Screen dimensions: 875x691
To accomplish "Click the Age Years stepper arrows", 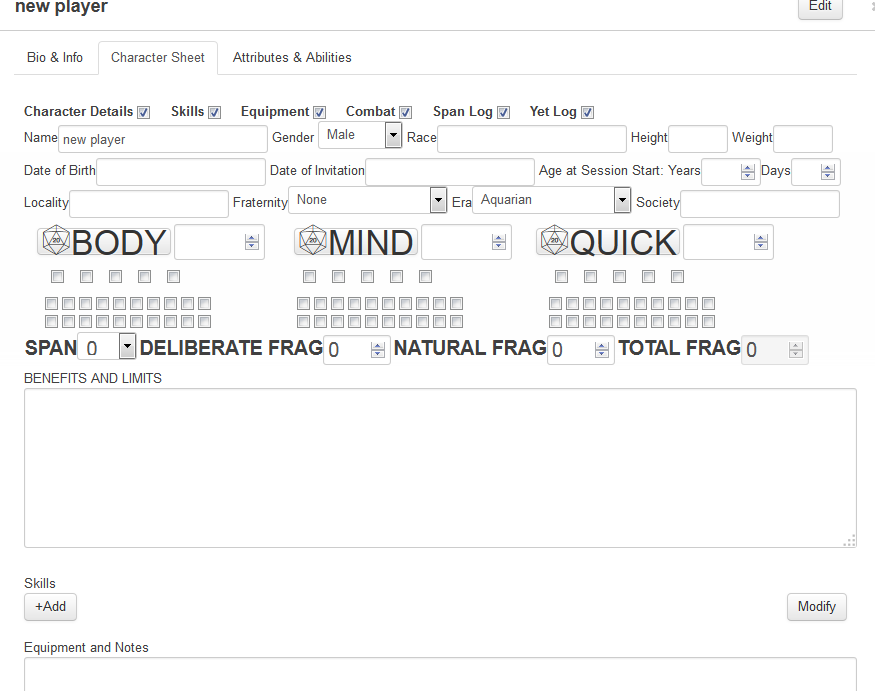I will click(747, 172).
